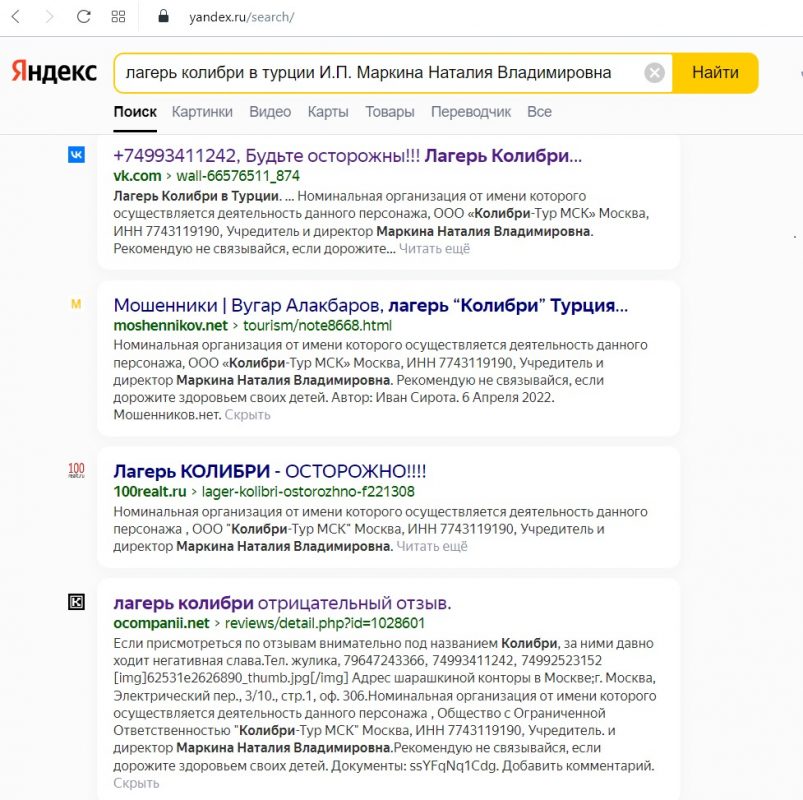
Task: Switch to the Переводчик tab
Action: [x=471, y=112]
